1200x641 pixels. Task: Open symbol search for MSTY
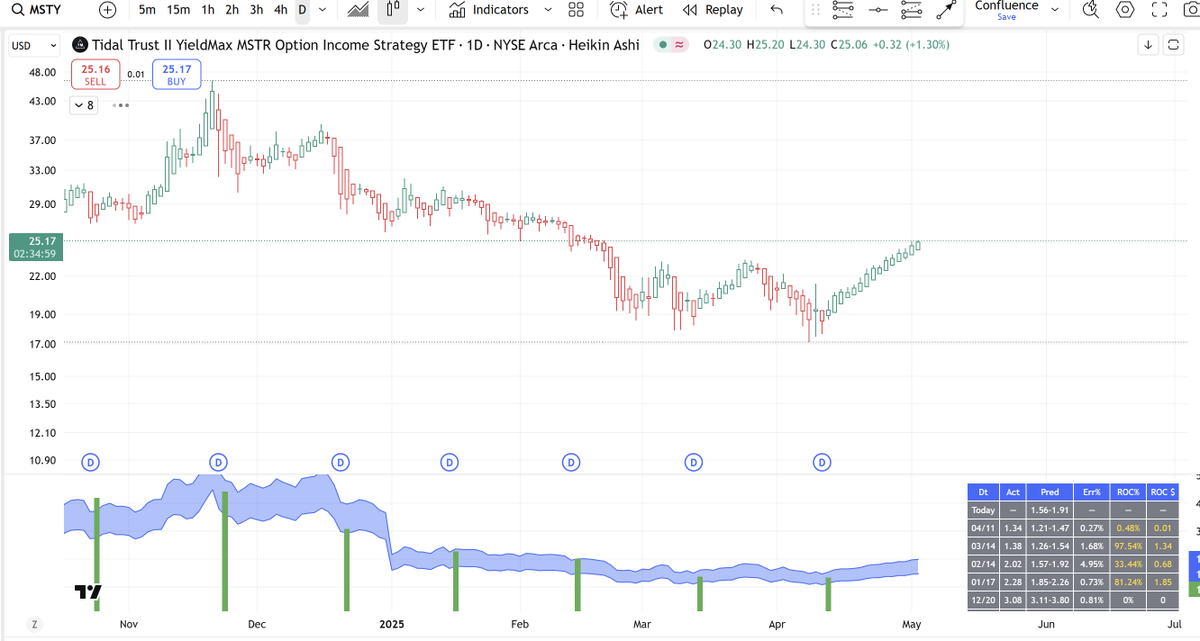tap(37, 10)
